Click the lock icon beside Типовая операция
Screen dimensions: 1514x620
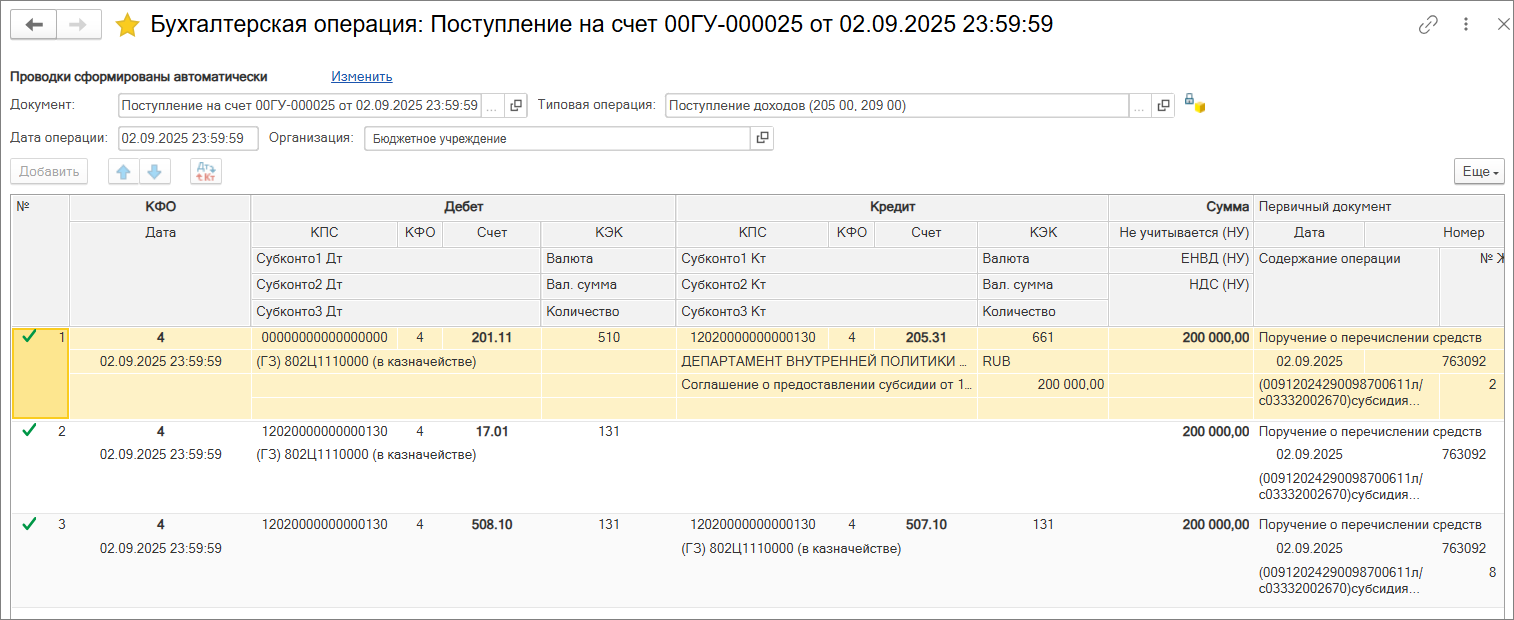click(1194, 103)
